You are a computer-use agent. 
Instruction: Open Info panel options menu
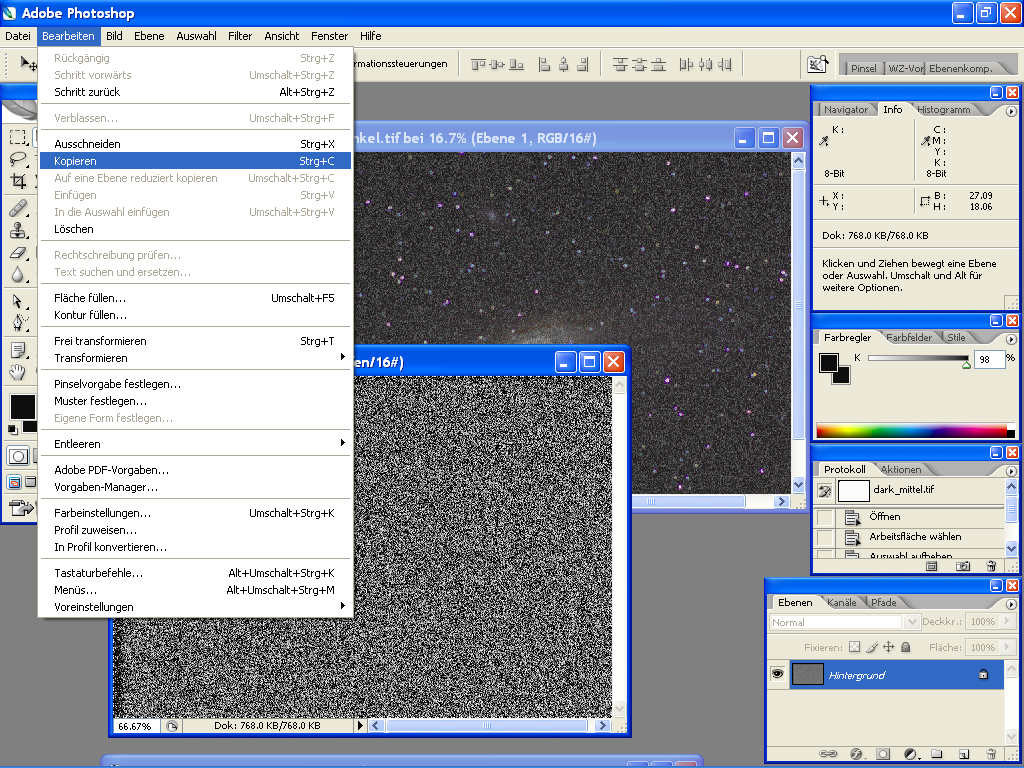tap(1011, 111)
